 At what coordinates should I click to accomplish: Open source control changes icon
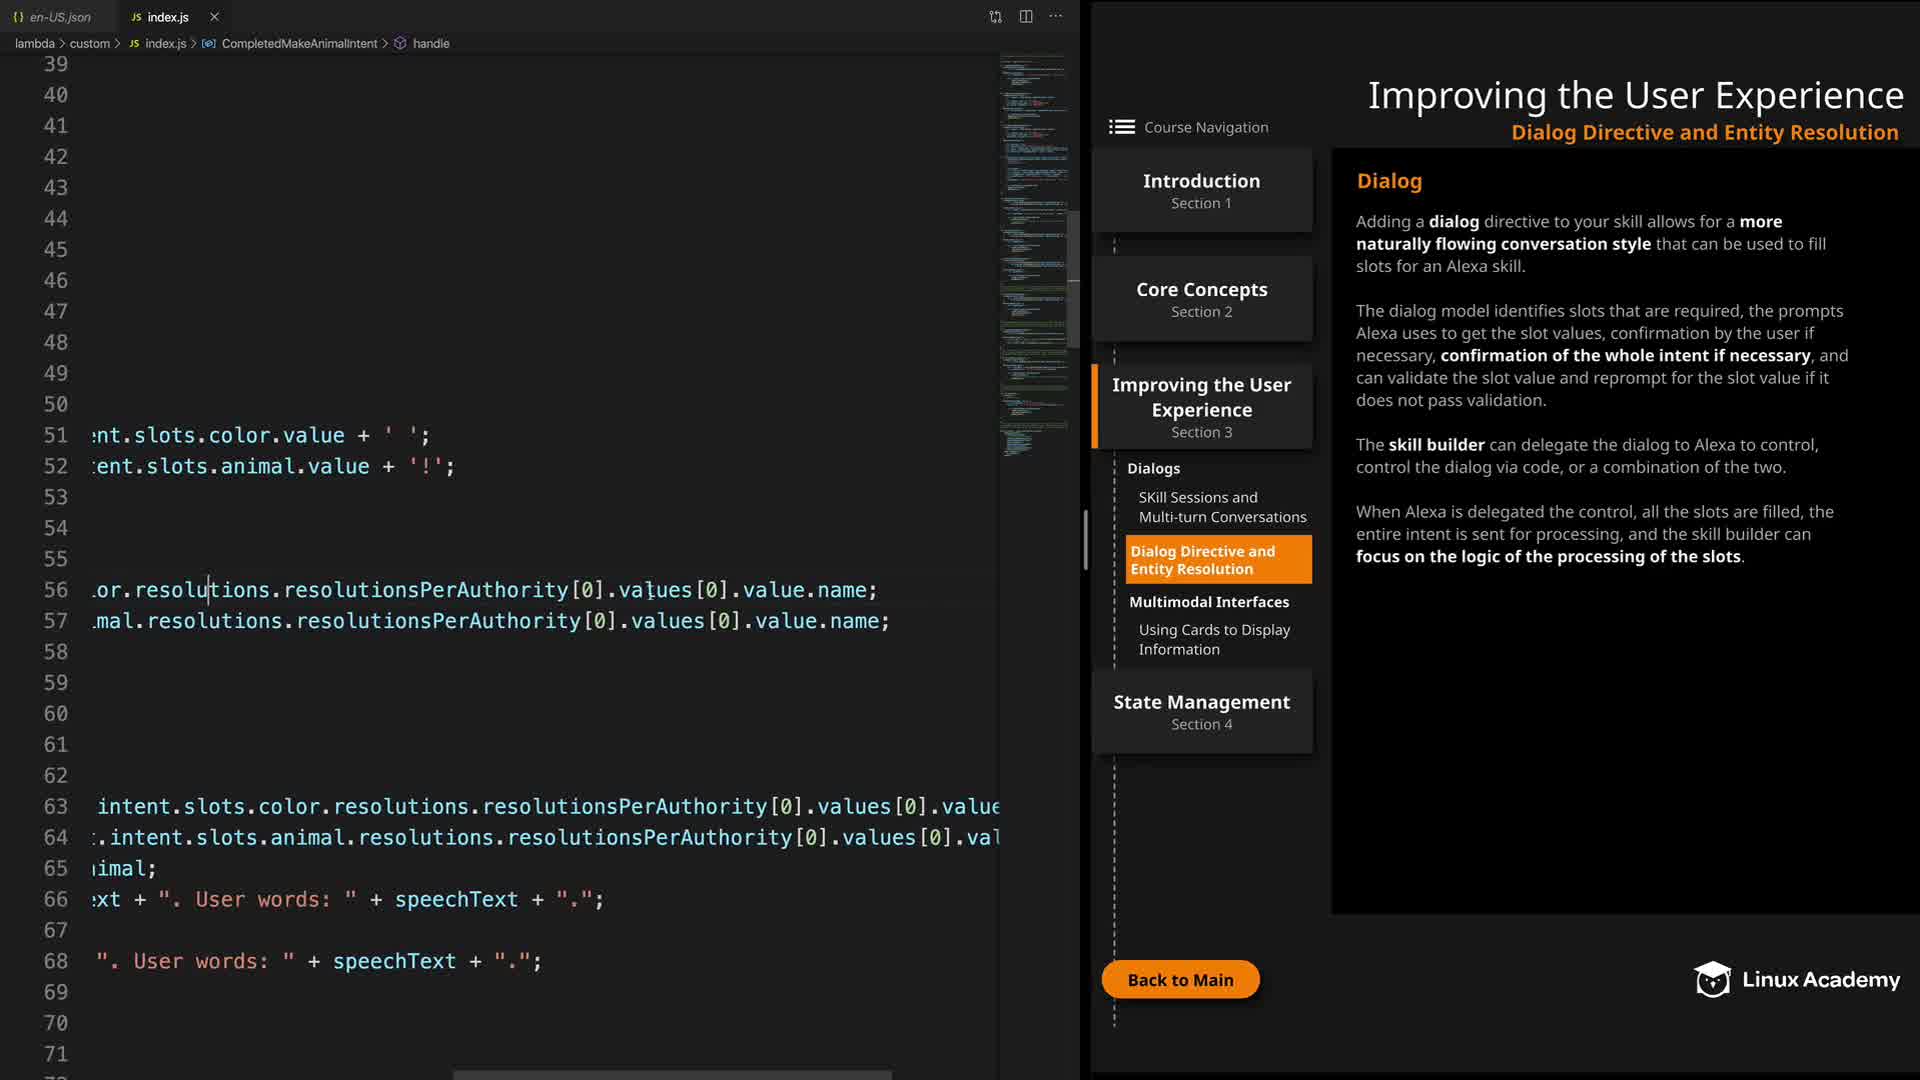point(995,17)
